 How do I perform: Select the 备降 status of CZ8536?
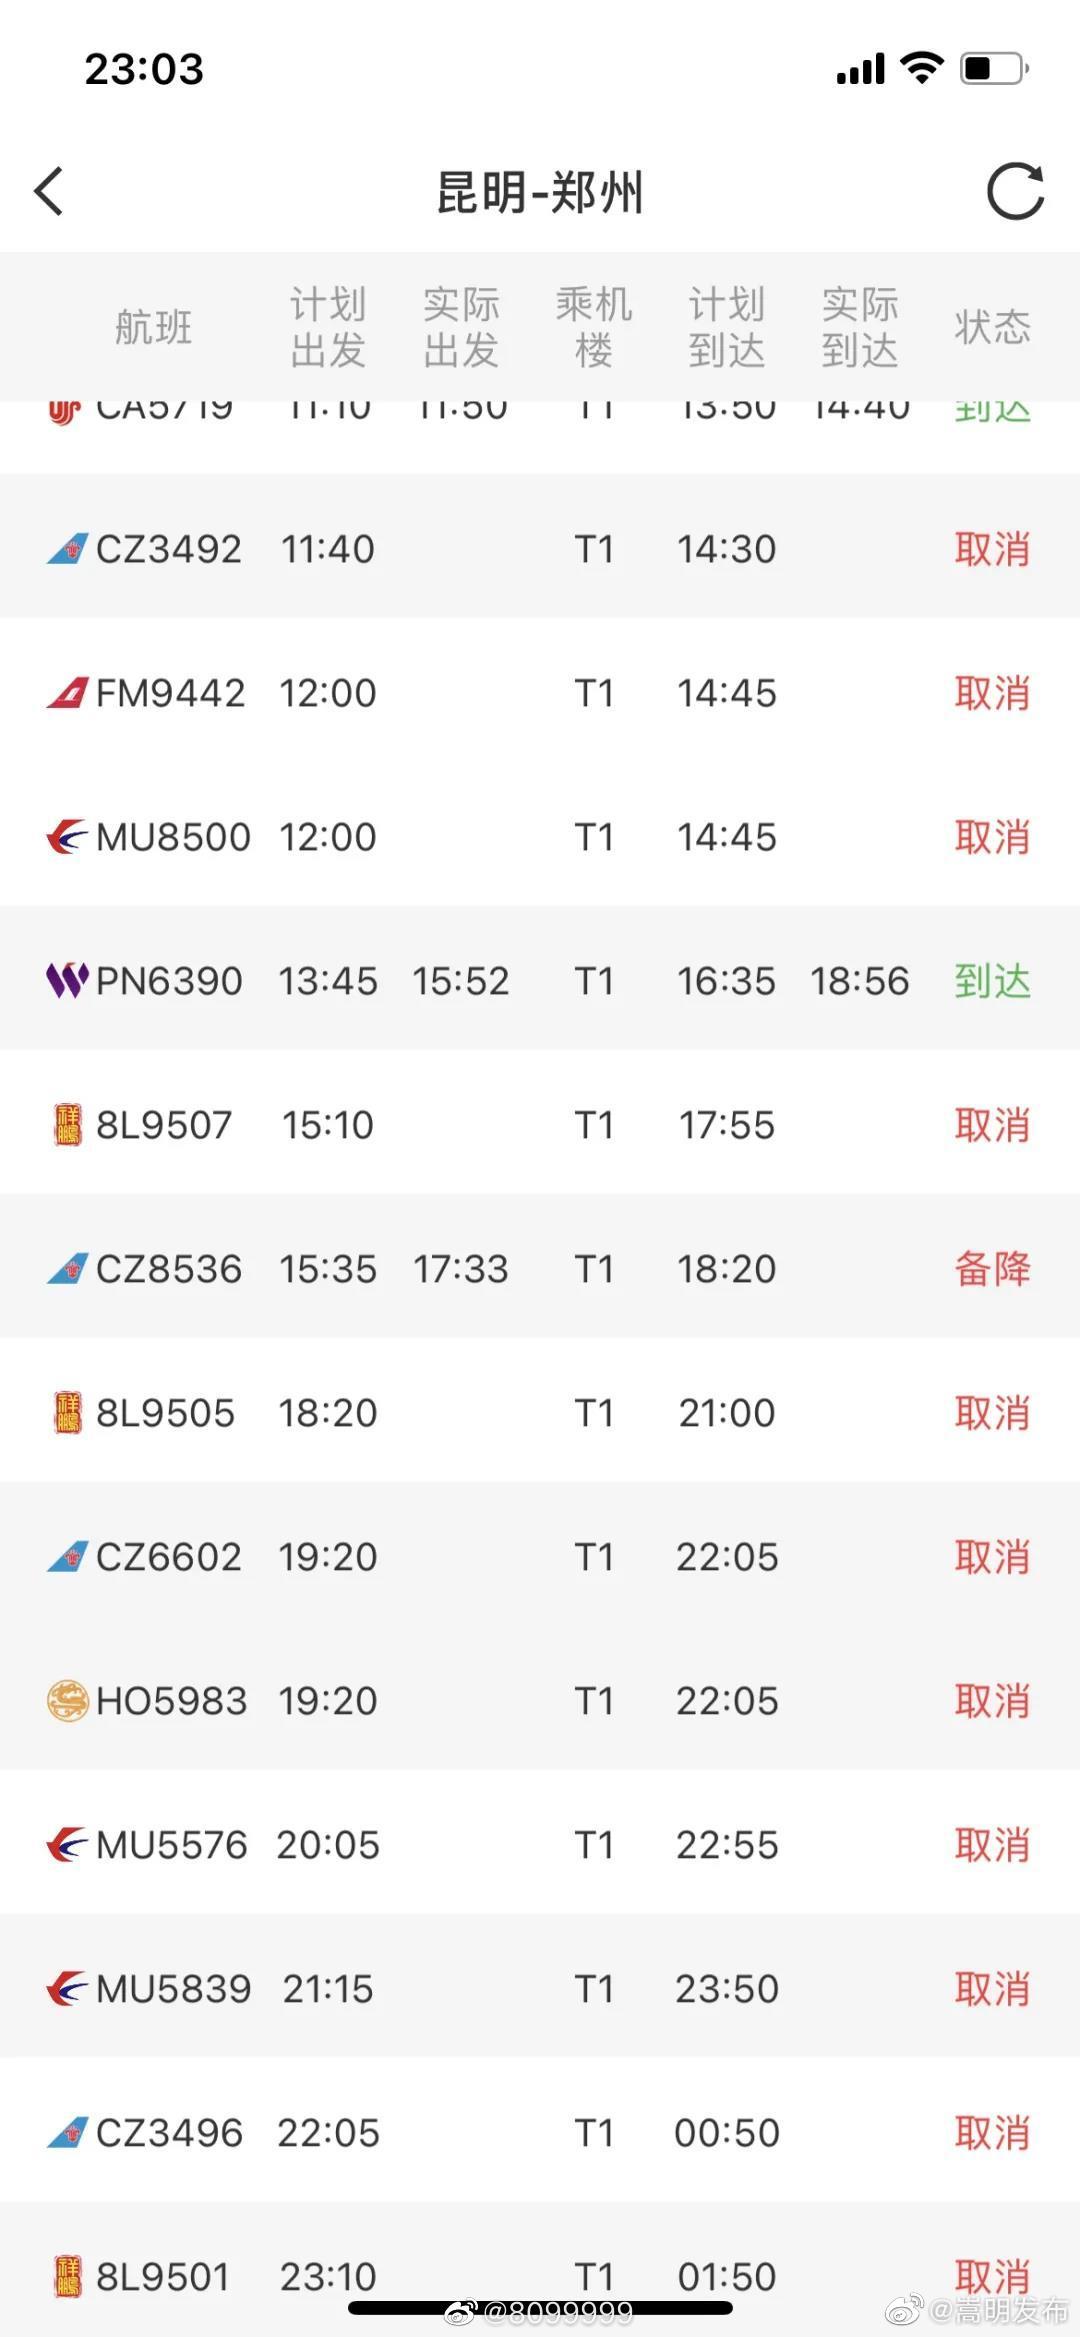point(991,1269)
